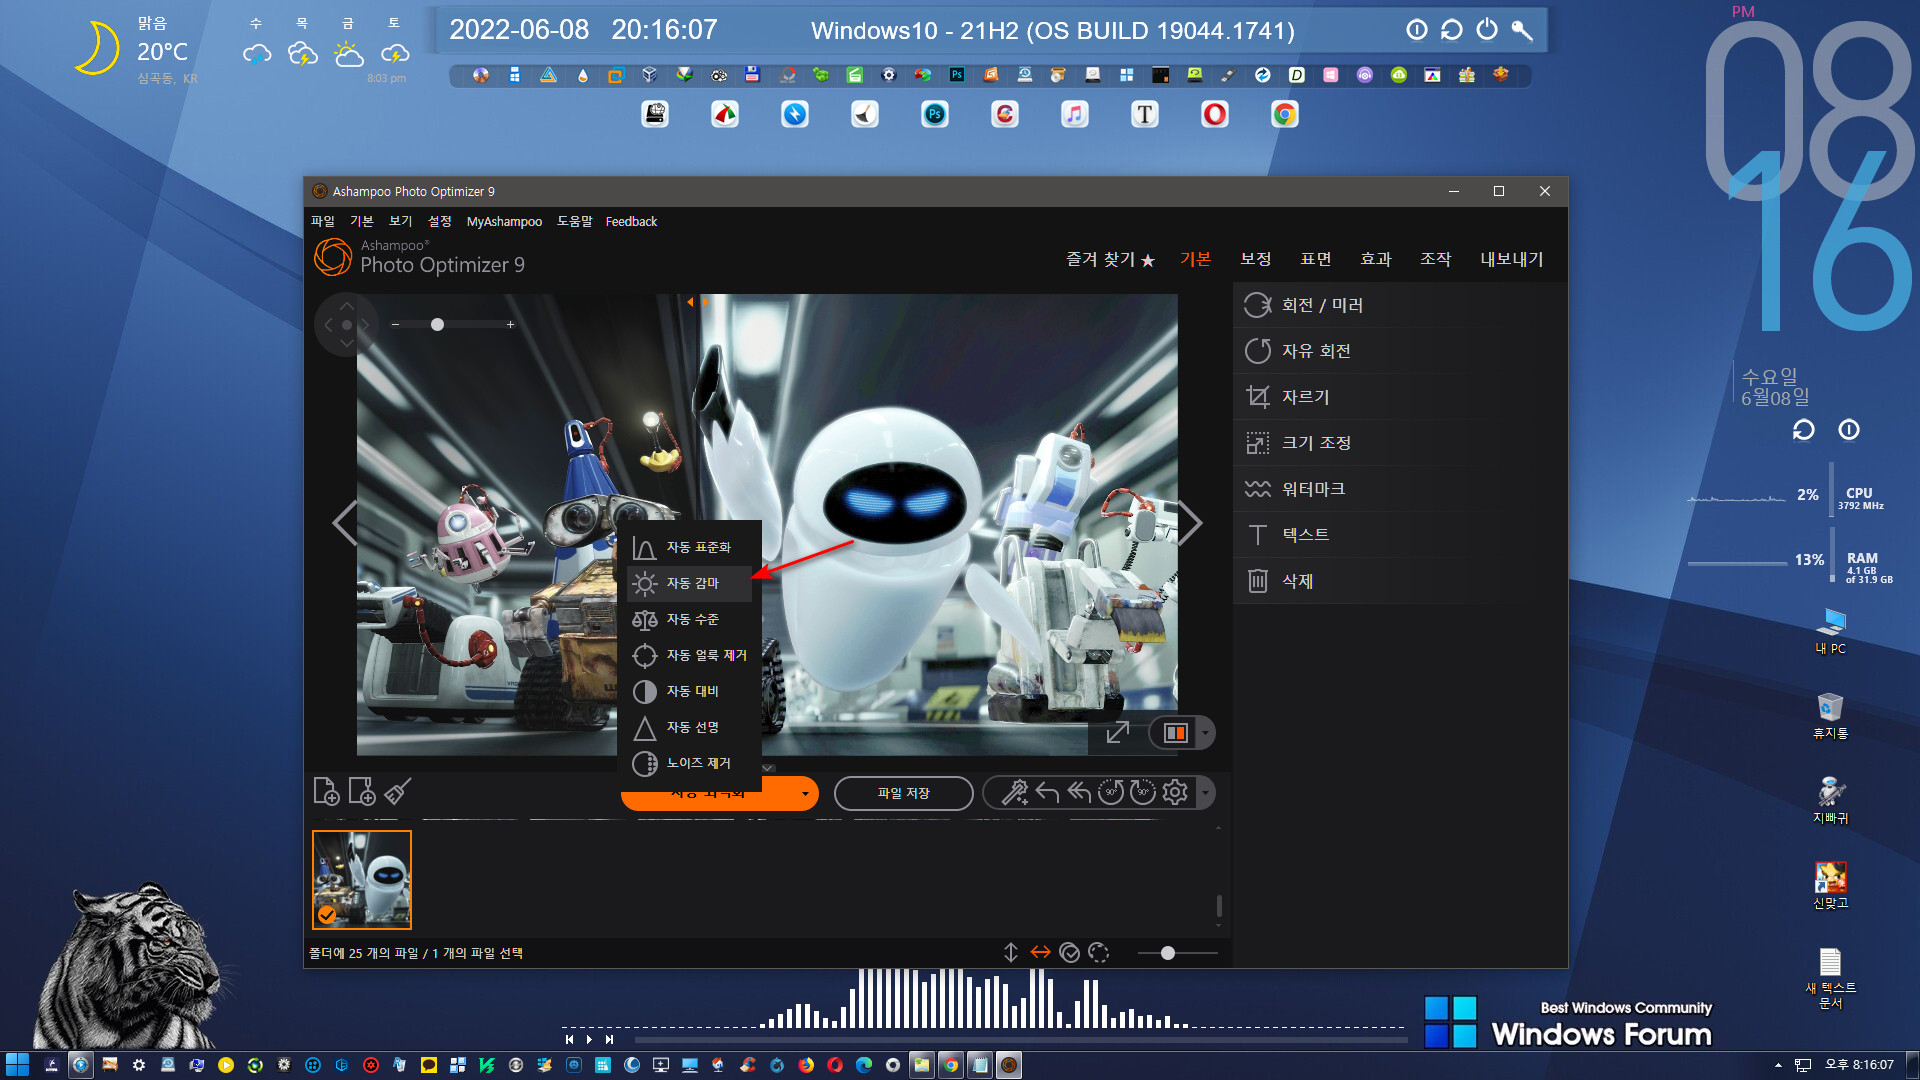Screen dimensions: 1920x1080
Task: Choose 자동 표준화 from the popup menu
Action: click(x=689, y=547)
